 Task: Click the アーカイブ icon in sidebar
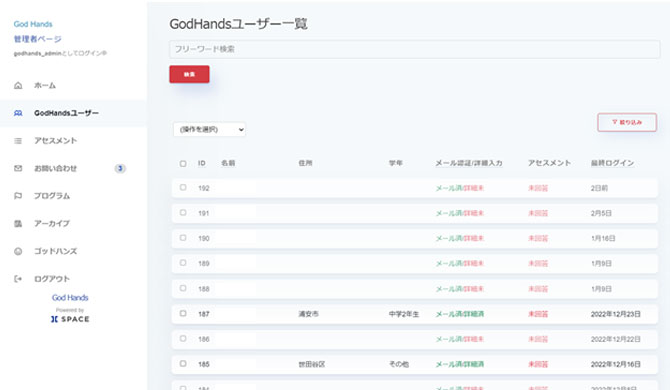pos(18,223)
